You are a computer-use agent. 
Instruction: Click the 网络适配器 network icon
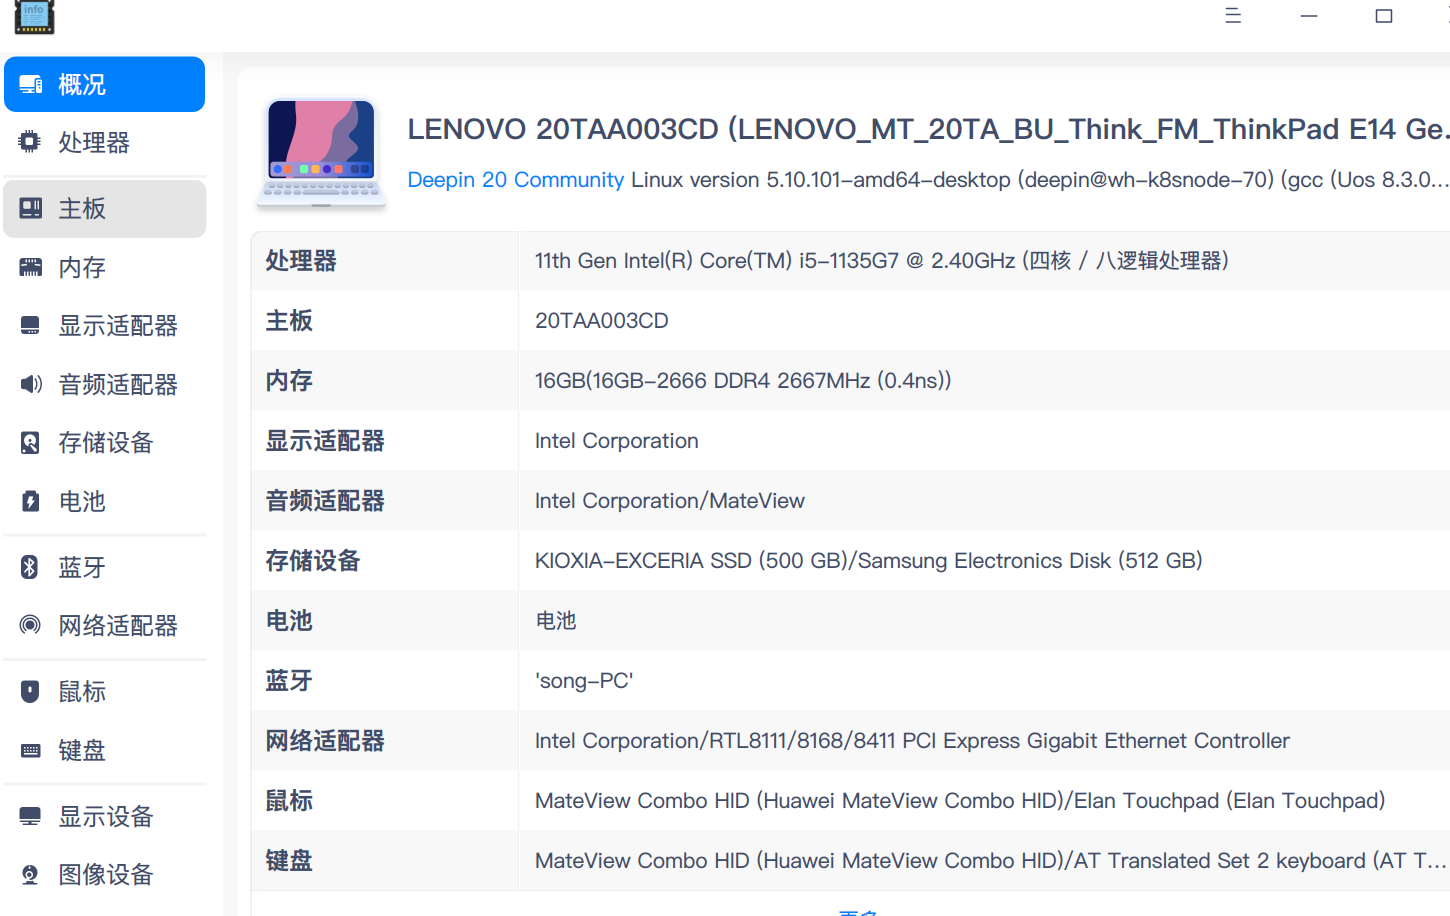[31, 625]
